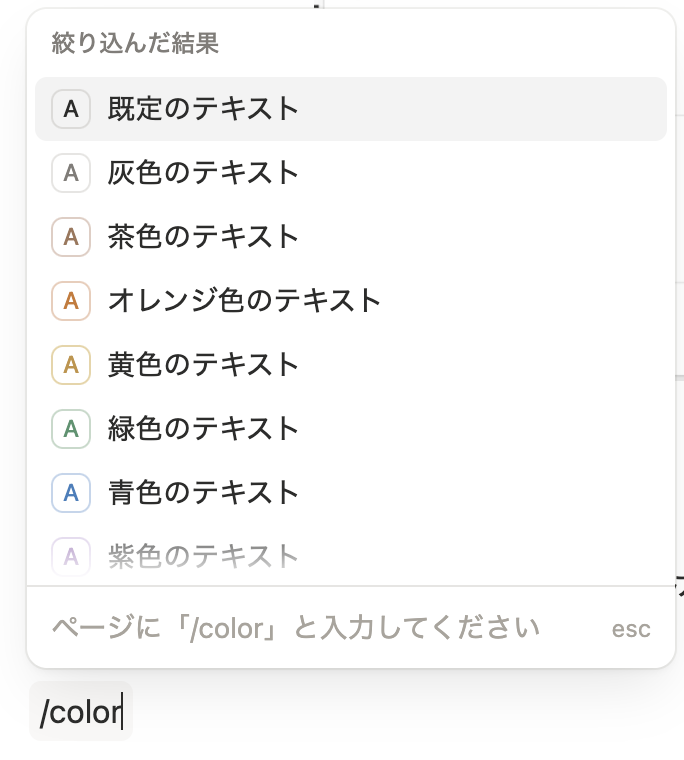Select 既定のテキスト menu entry
This screenshot has width=684, height=760.
[351, 109]
